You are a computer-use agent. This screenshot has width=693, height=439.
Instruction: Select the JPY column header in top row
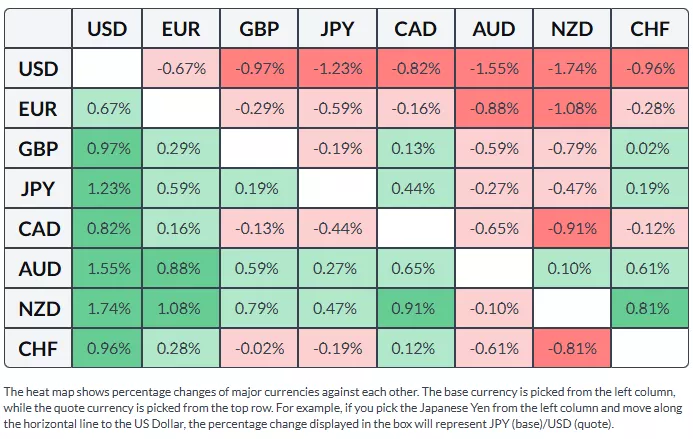(x=337, y=29)
